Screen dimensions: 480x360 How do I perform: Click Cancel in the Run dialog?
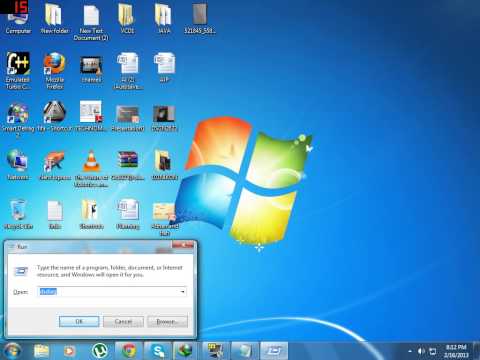(123, 321)
